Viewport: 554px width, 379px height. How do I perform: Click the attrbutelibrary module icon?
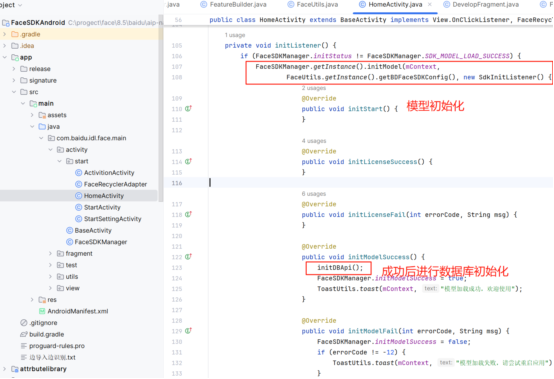point(15,369)
